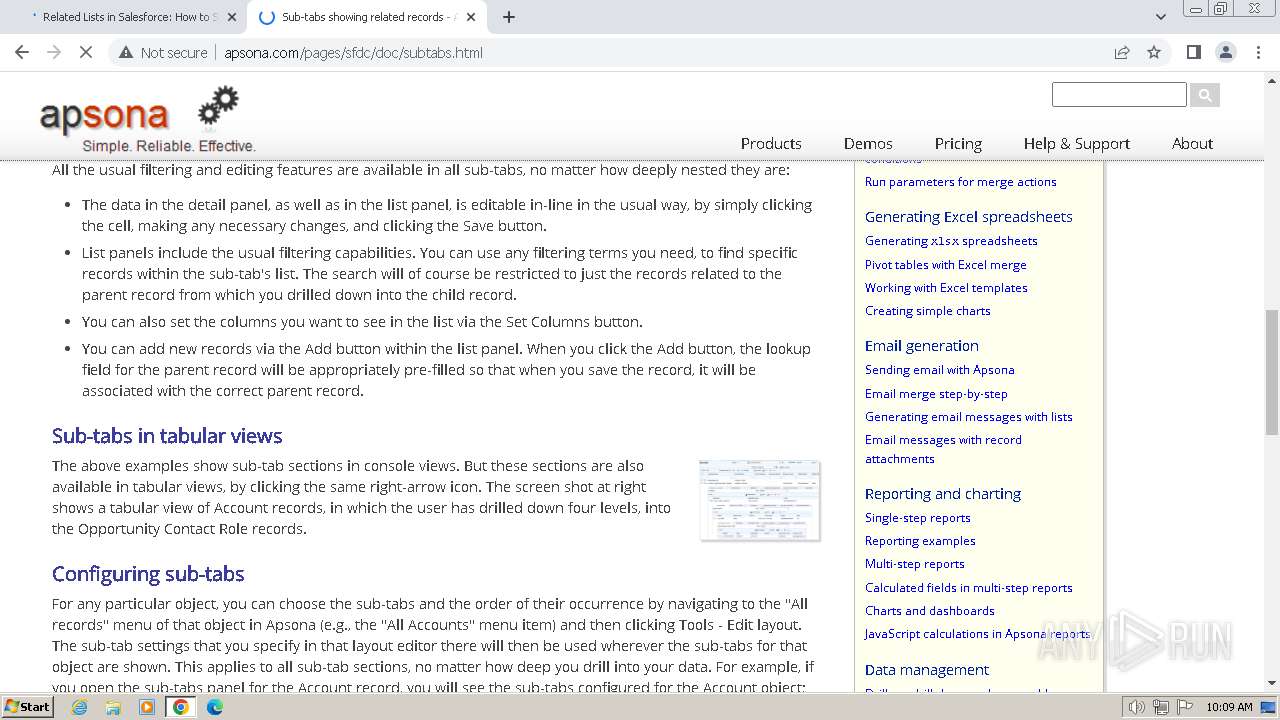
Task: Open the Pricing menu item
Action: 958,143
